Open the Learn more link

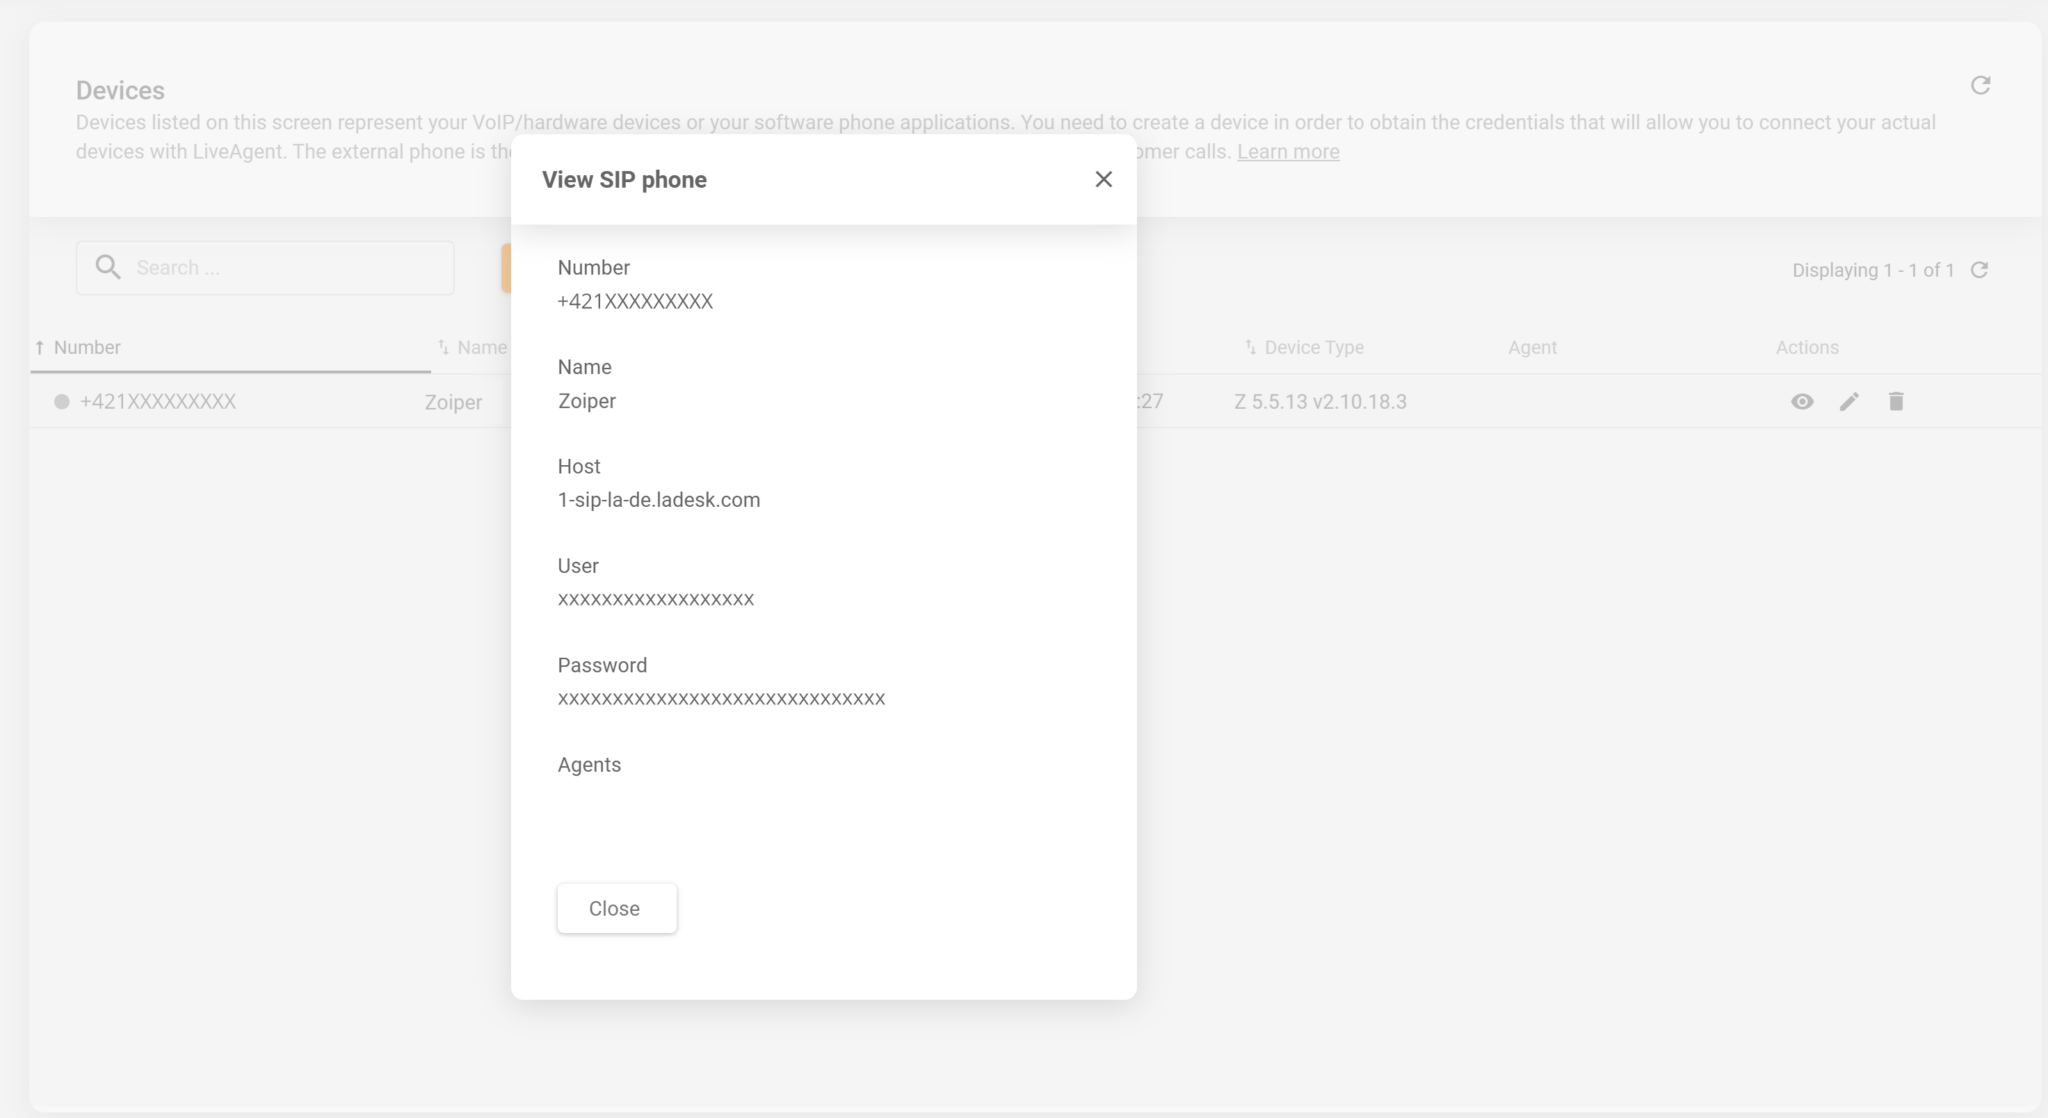click(1288, 152)
